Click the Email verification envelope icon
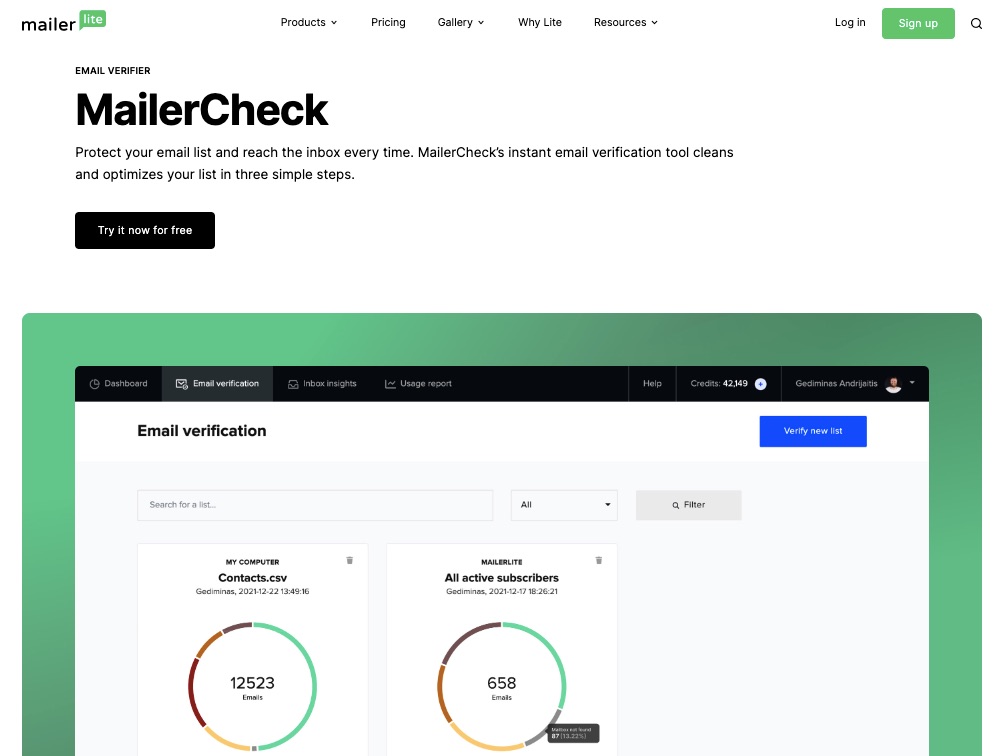 [x=182, y=384]
